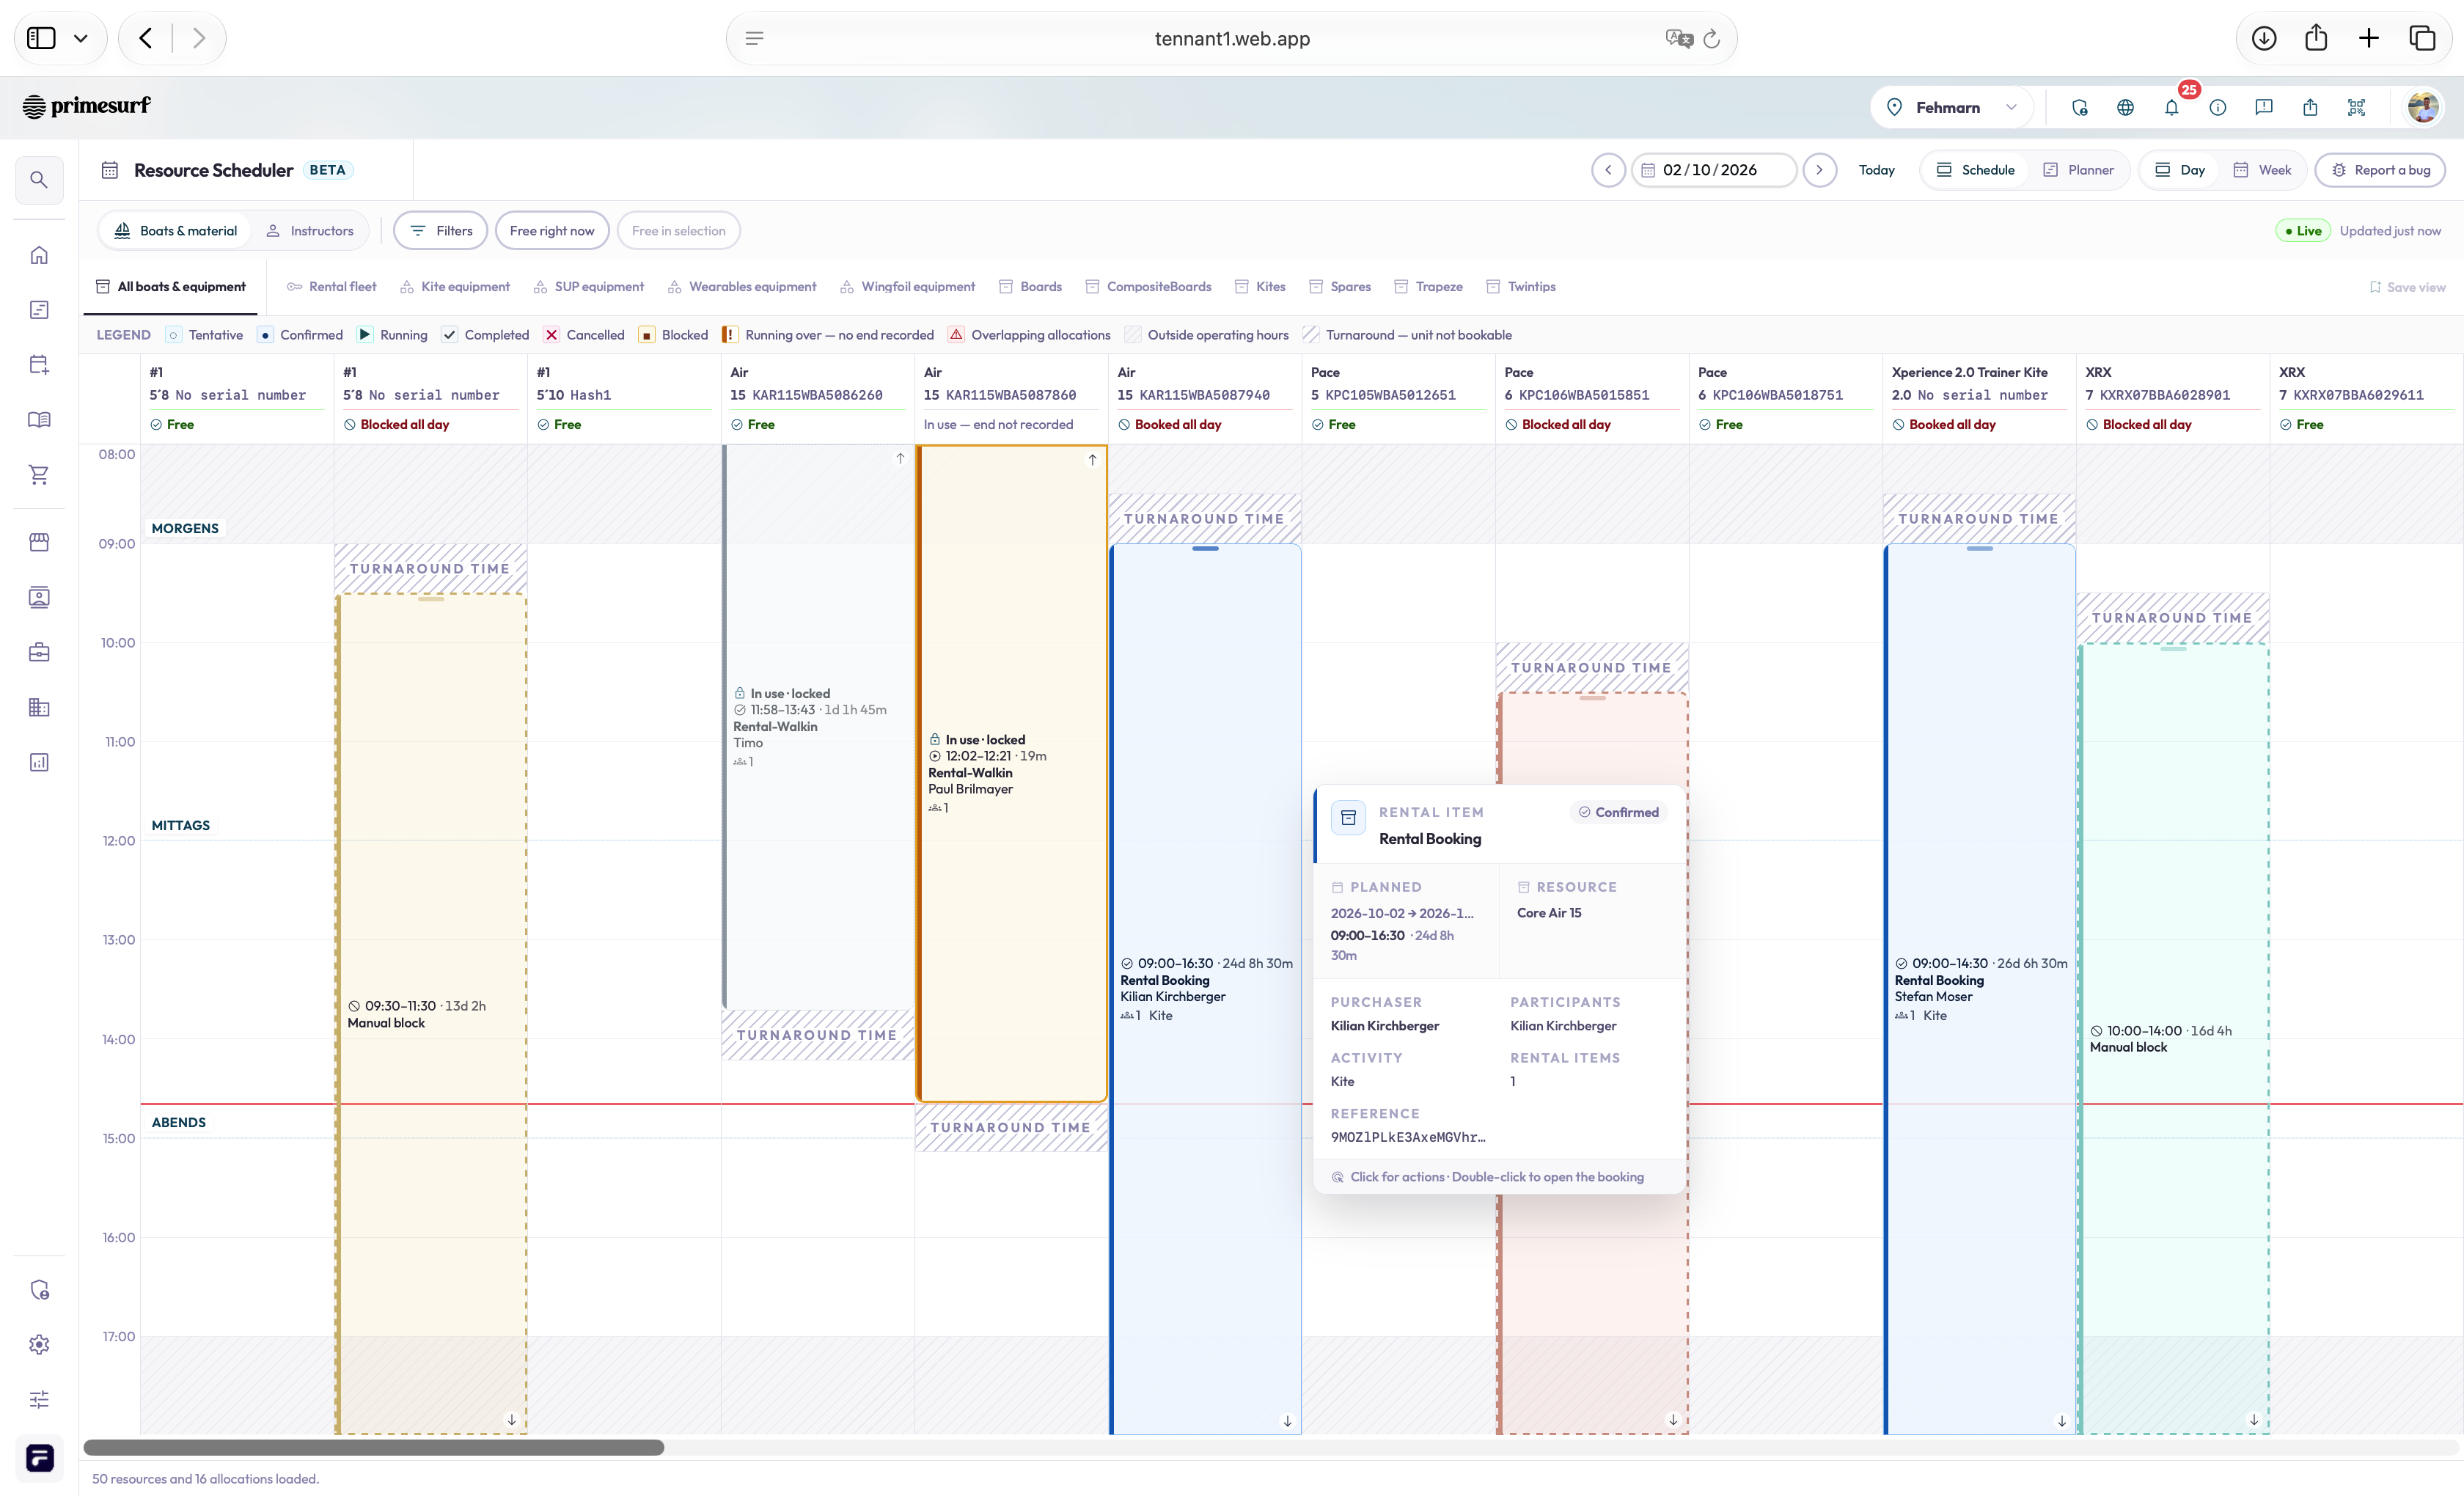Select the Rental Booking block of Stefan Moser
This screenshot has height=1496, width=2464.
tap(1979, 988)
